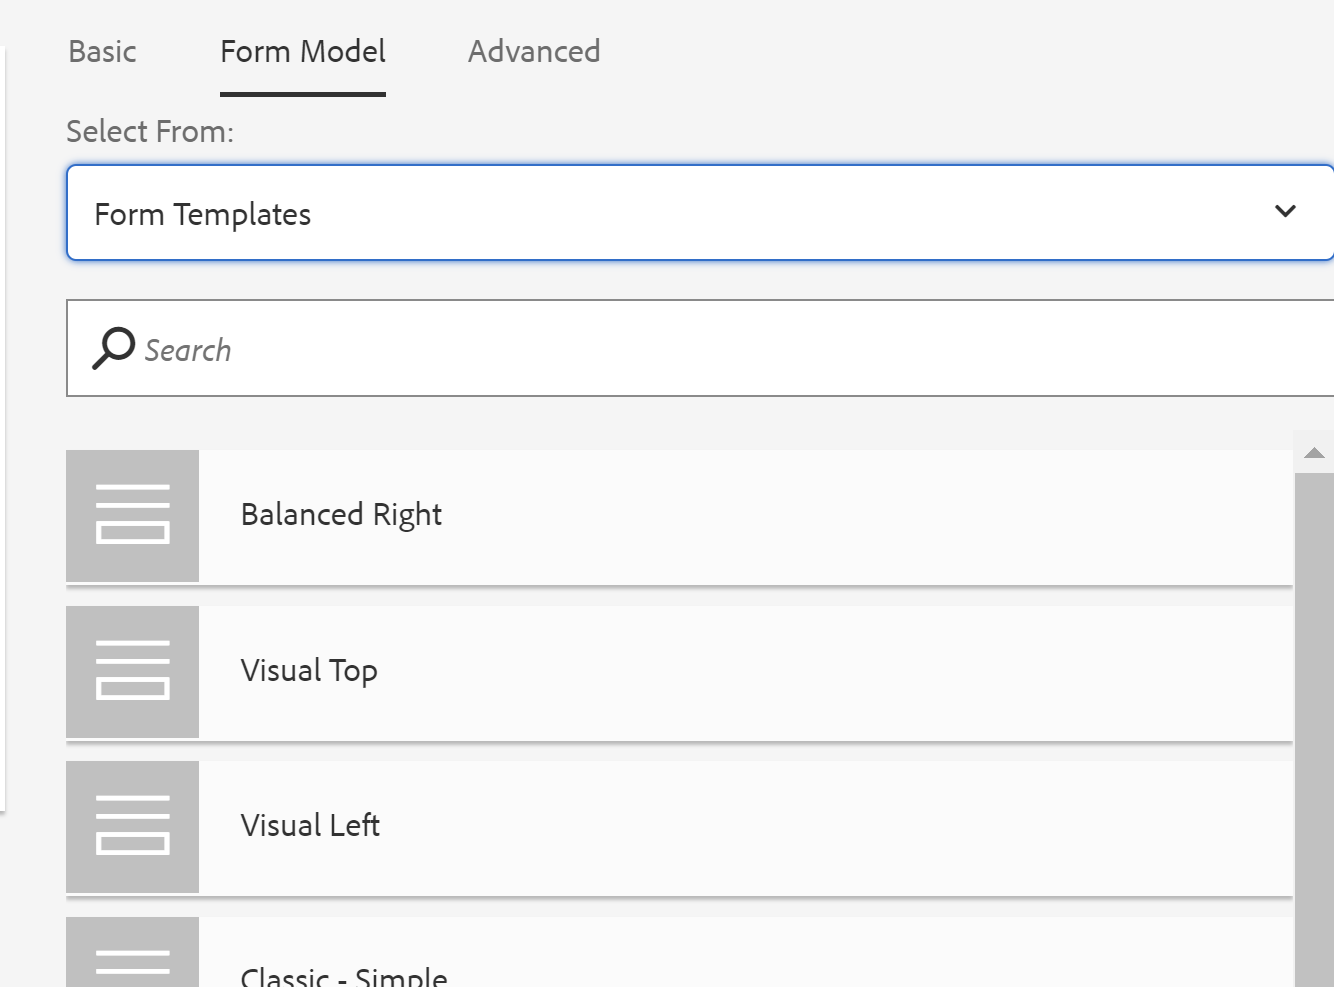Viewport: 1334px width, 987px height.
Task: Pick the Visual Left template name
Action: [x=310, y=826]
